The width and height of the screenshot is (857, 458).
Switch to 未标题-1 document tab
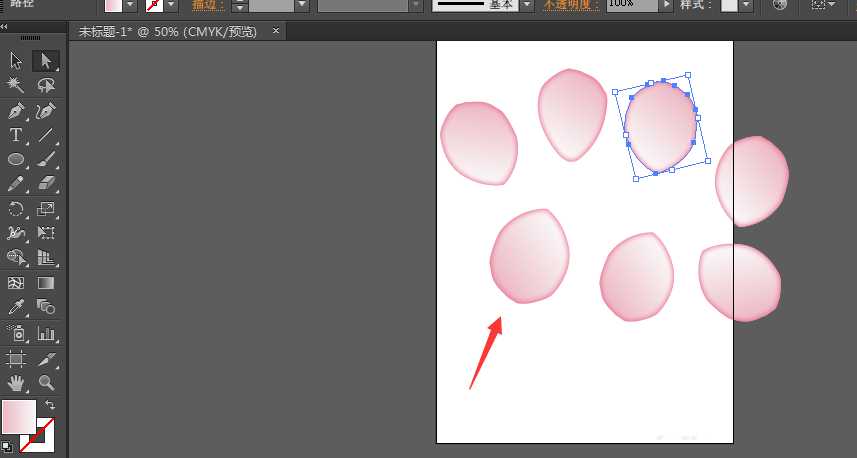pos(167,32)
